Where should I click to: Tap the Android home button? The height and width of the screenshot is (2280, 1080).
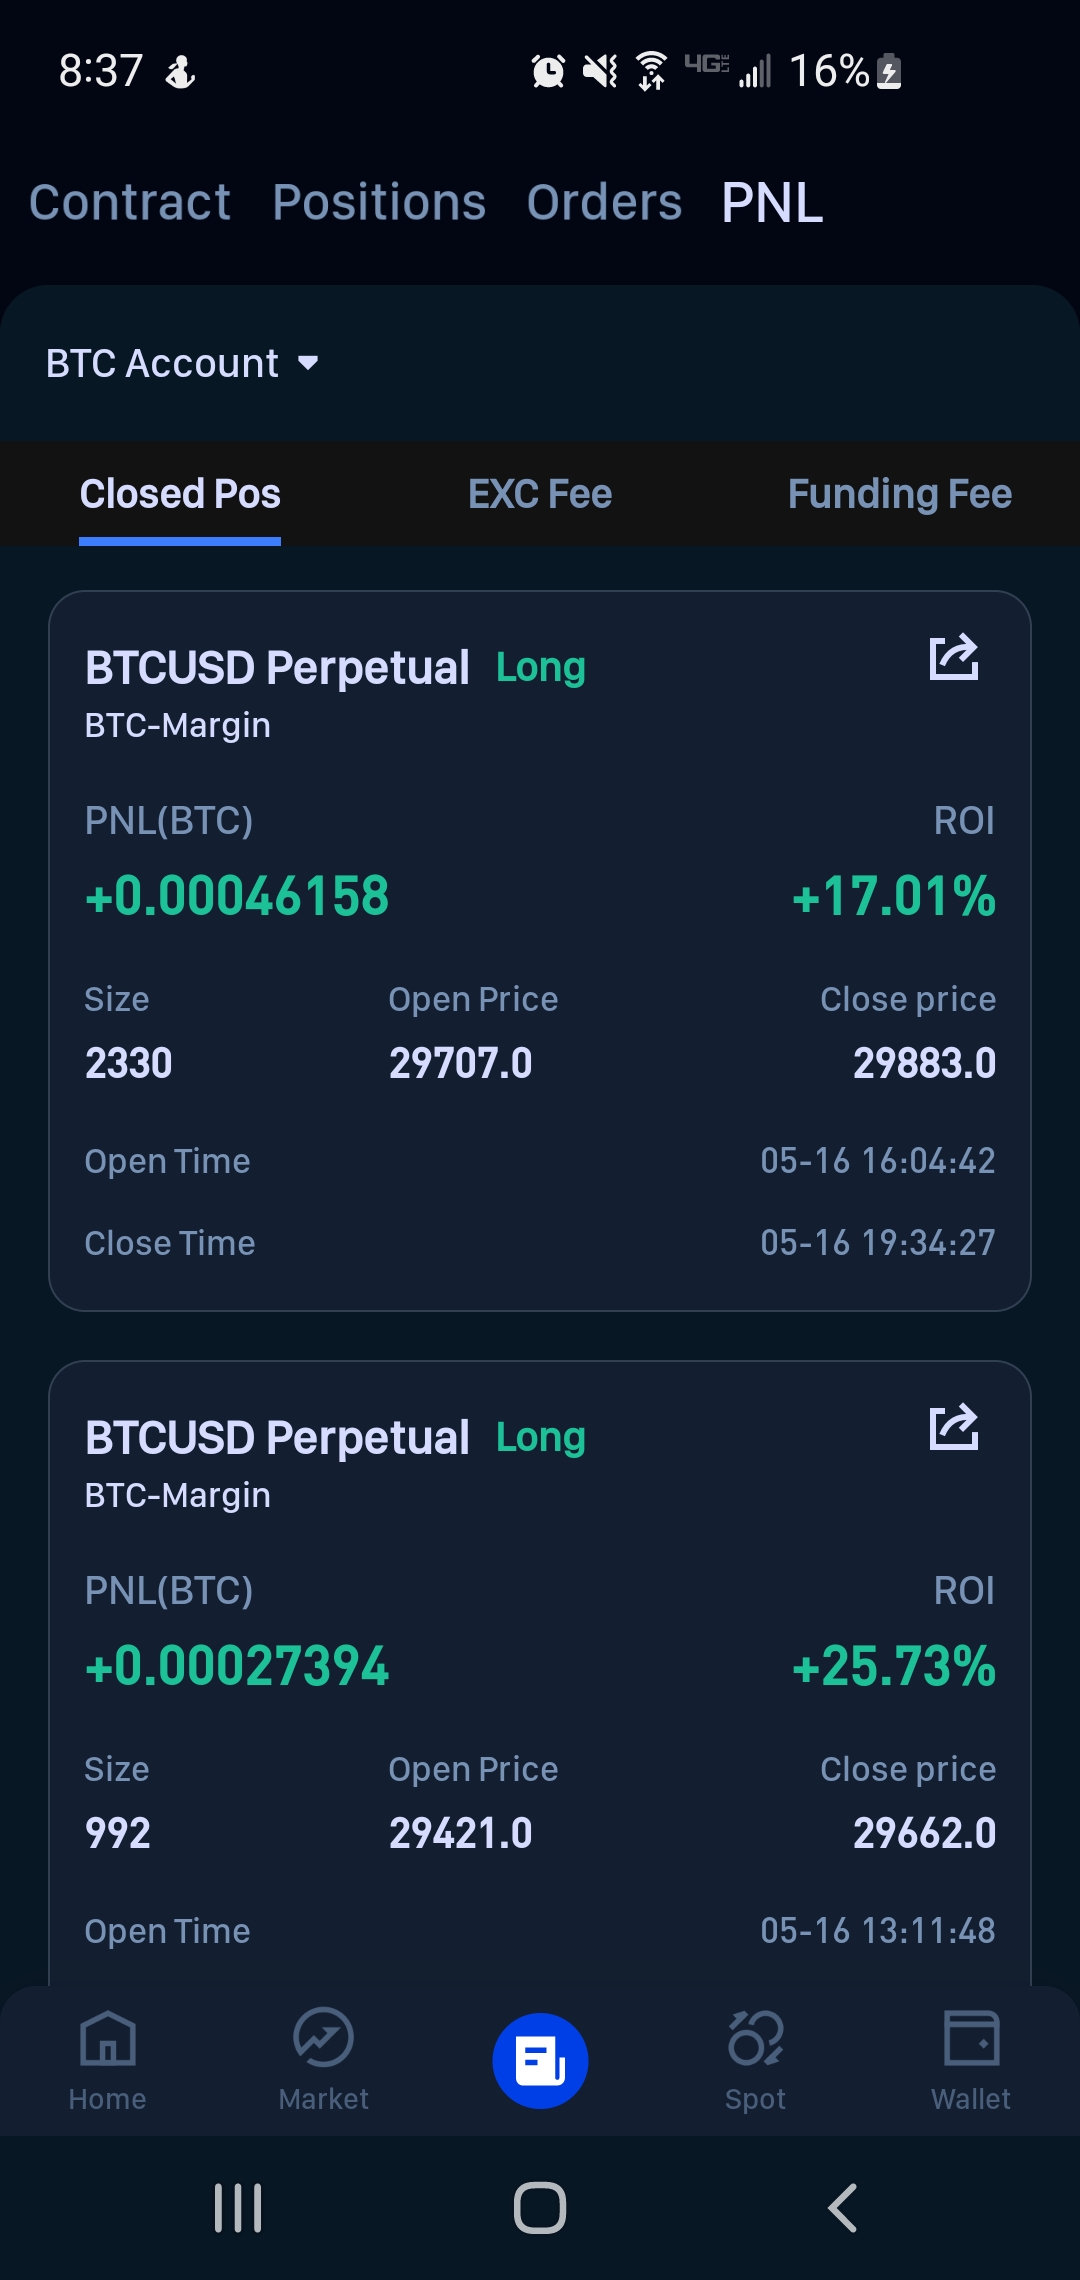point(540,2208)
